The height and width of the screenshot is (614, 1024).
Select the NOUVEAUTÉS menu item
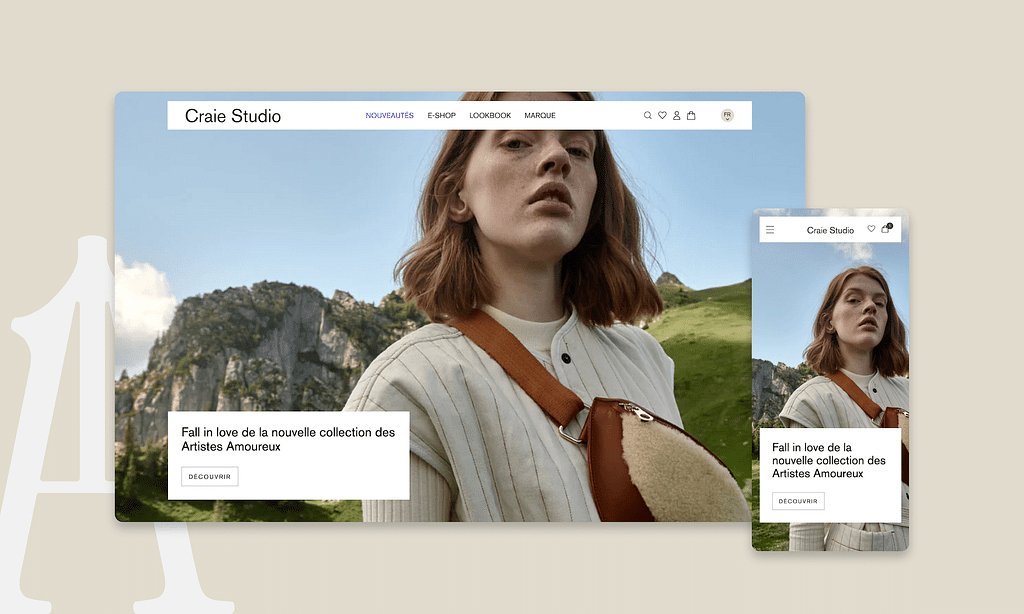click(x=389, y=116)
